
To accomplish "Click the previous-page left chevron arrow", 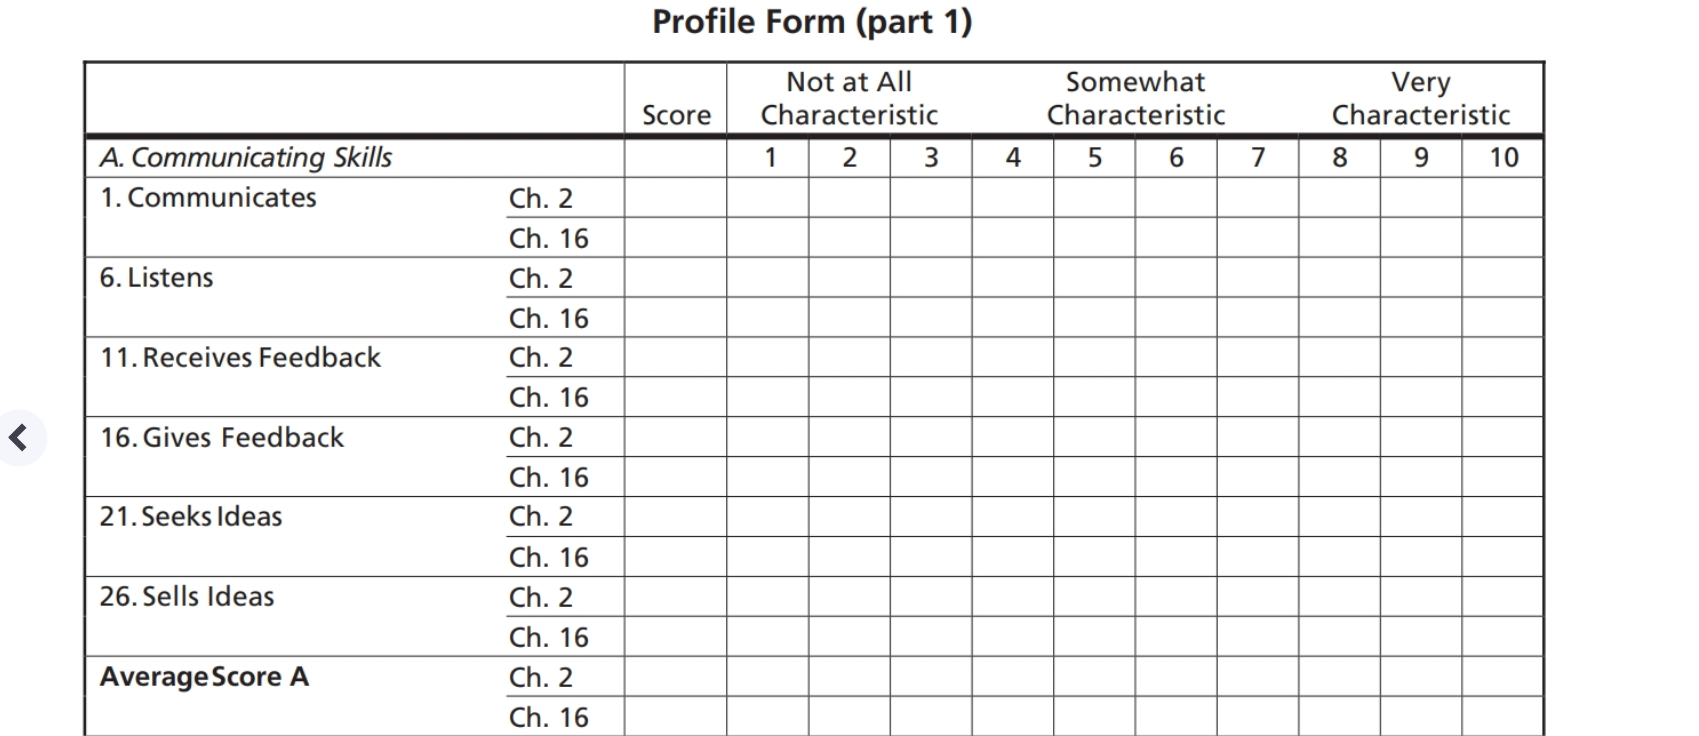I will 18,437.
